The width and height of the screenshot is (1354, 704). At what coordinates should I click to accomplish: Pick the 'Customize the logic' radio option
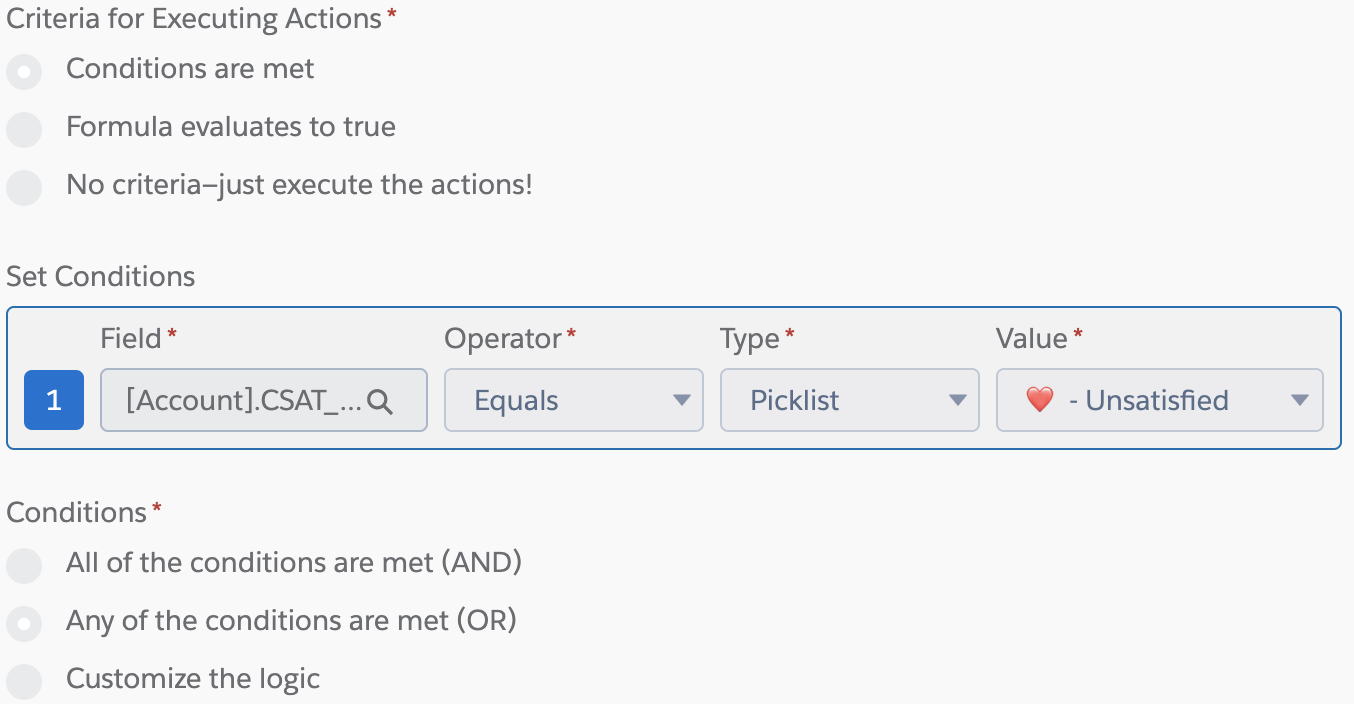click(24, 682)
